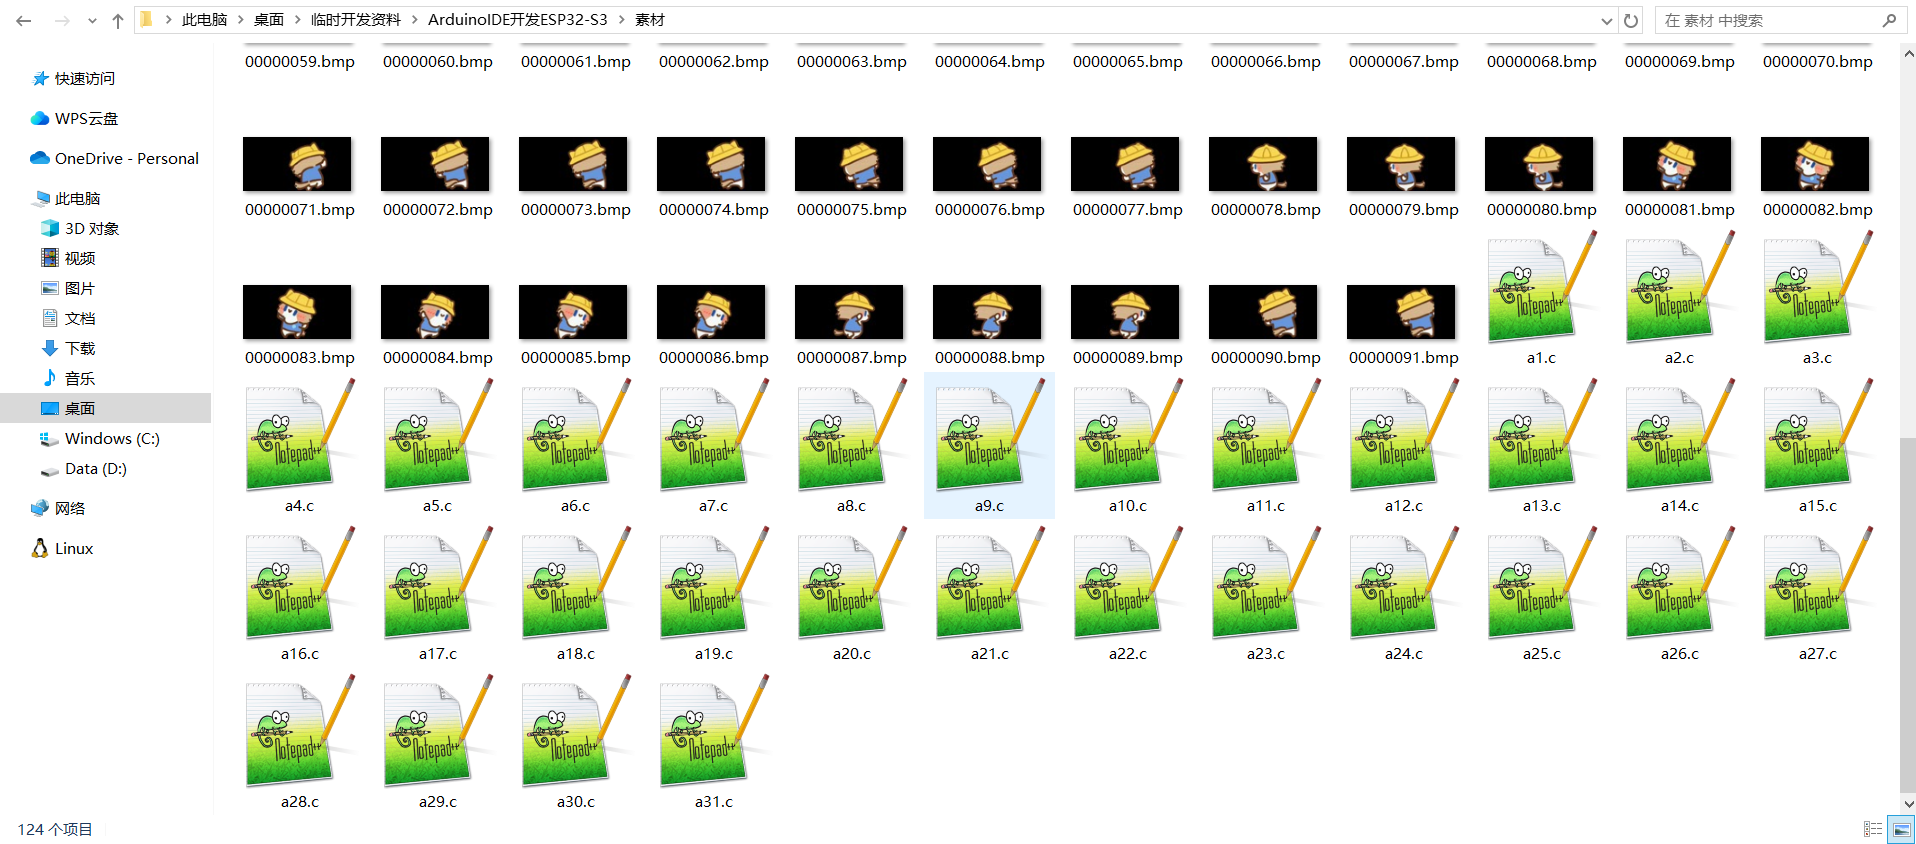Select 桌面 in the navigation pane
The height and width of the screenshot is (844, 1916).
(x=80, y=408)
